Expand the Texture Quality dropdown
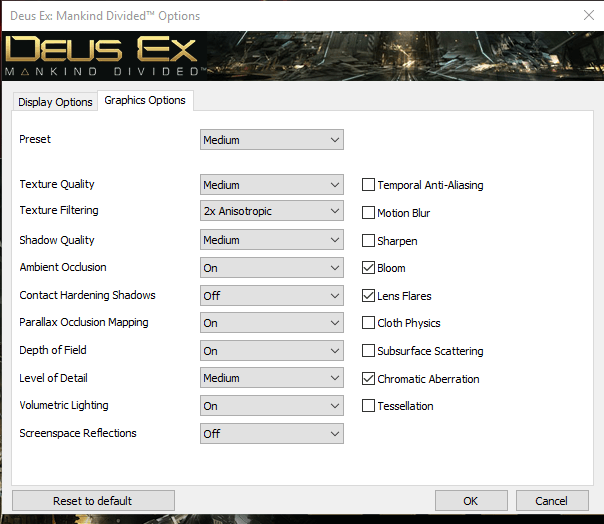 tap(272, 185)
